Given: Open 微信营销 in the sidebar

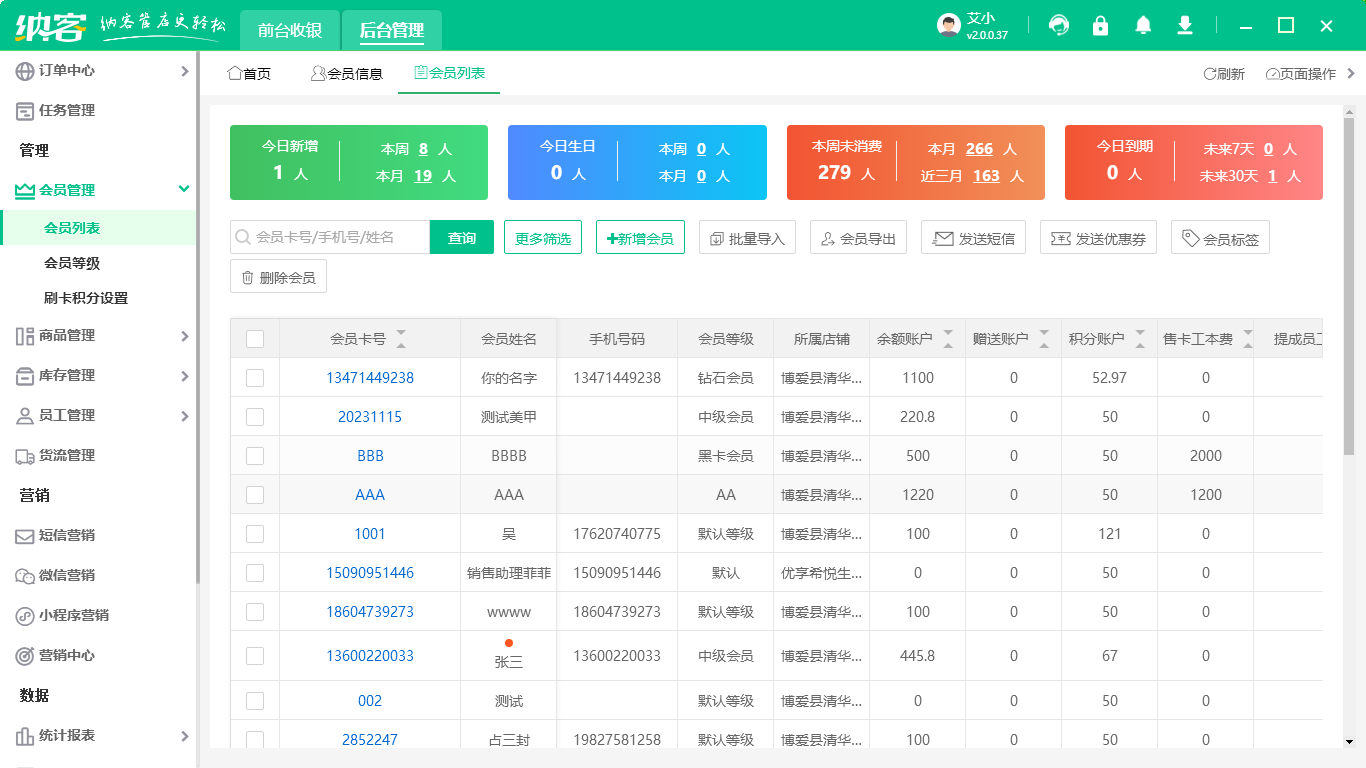Looking at the screenshot, I should coord(67,575).
